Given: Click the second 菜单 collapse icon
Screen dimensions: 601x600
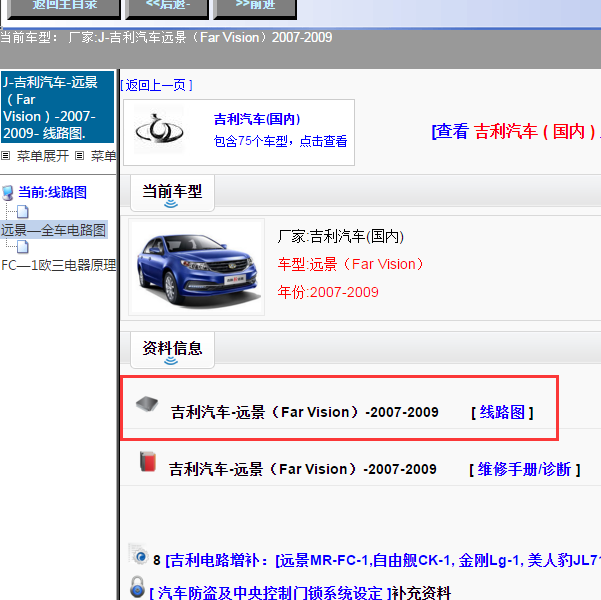Looking at the screenshot, I should [x=79, y=155].
